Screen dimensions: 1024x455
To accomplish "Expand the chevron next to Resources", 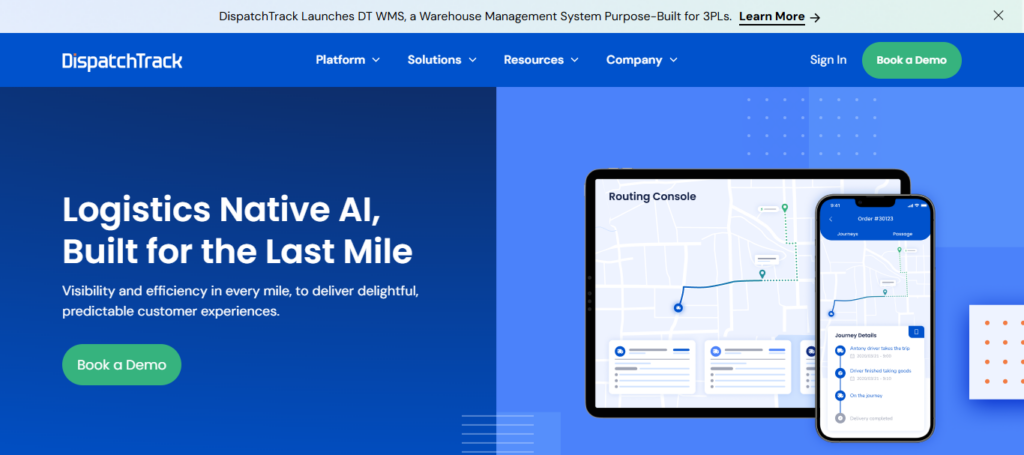I will (574, 60).
